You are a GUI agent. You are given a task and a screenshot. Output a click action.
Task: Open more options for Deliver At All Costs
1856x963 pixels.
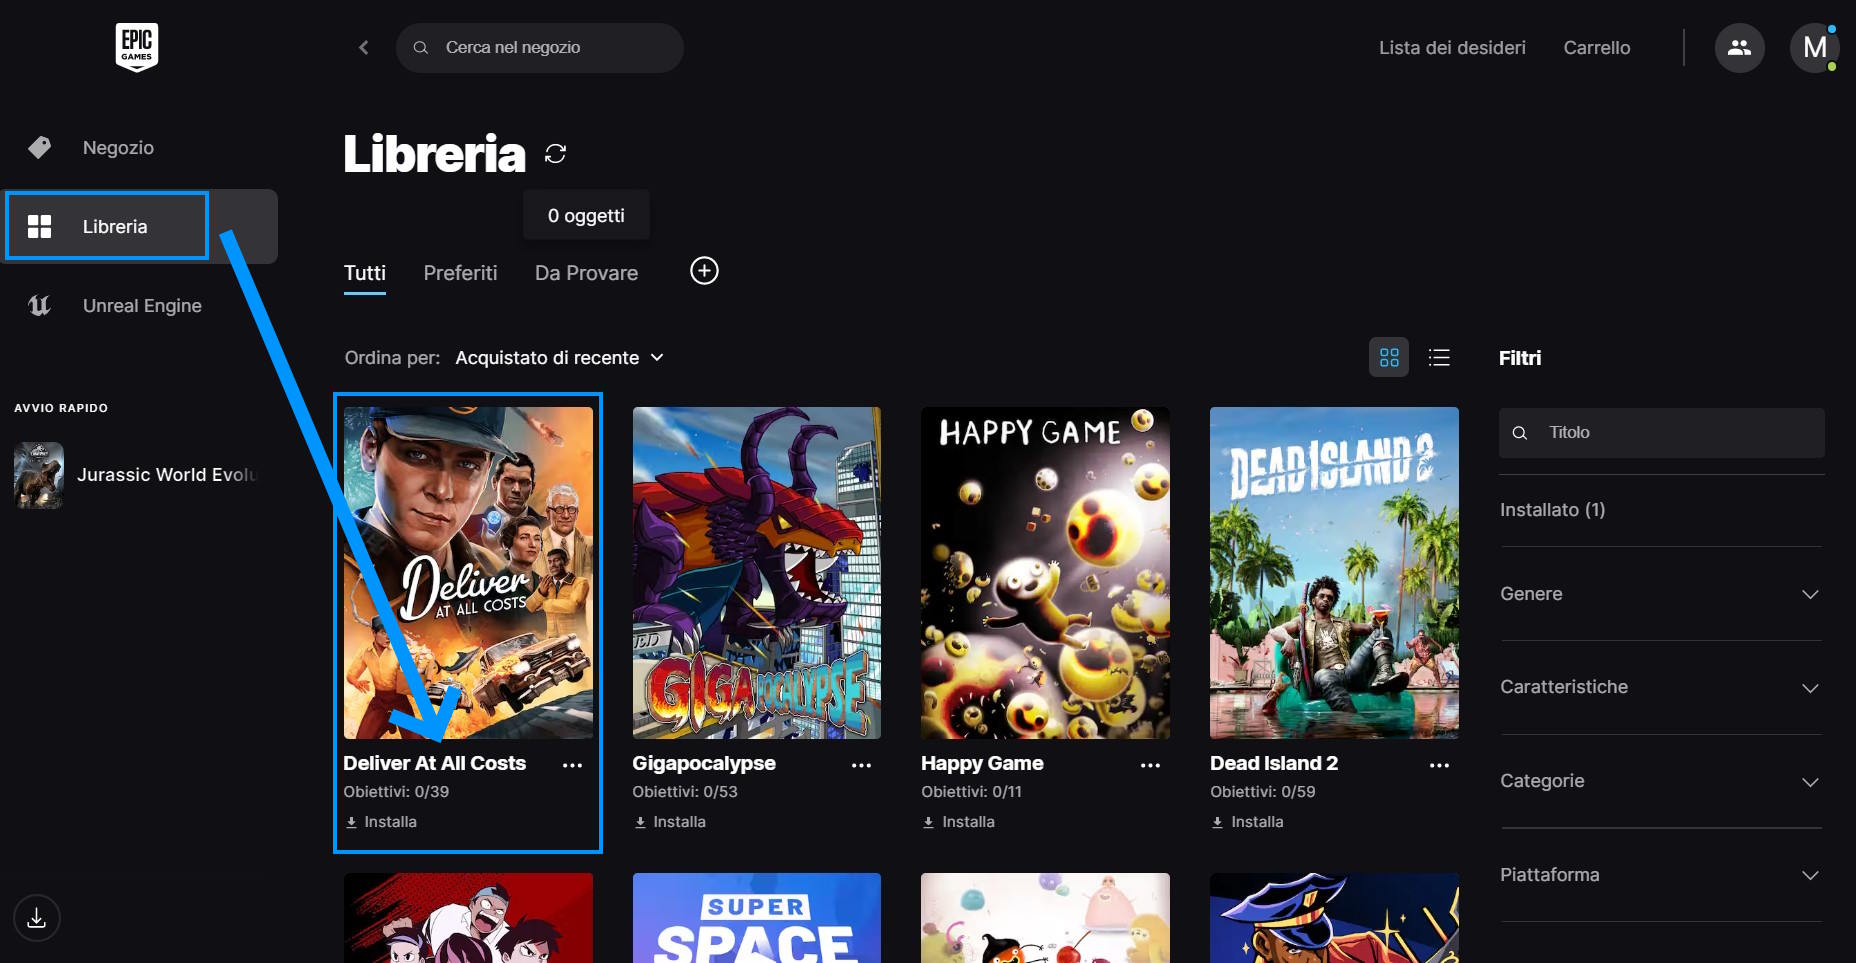572,765
